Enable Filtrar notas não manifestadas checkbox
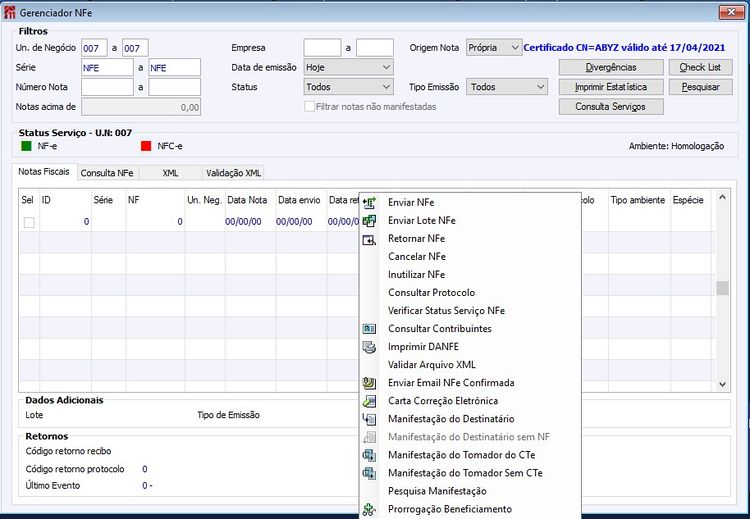 pos(309,106)
